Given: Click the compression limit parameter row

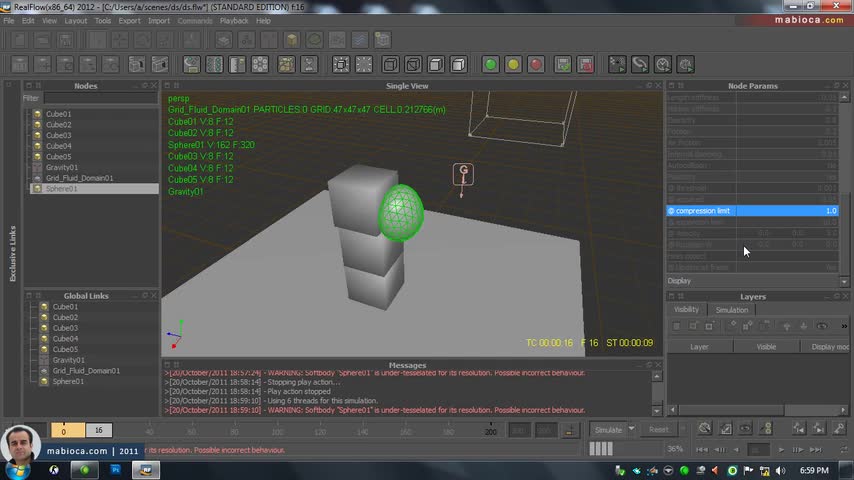Looking at the screenshot, I should tap(752, 211).
